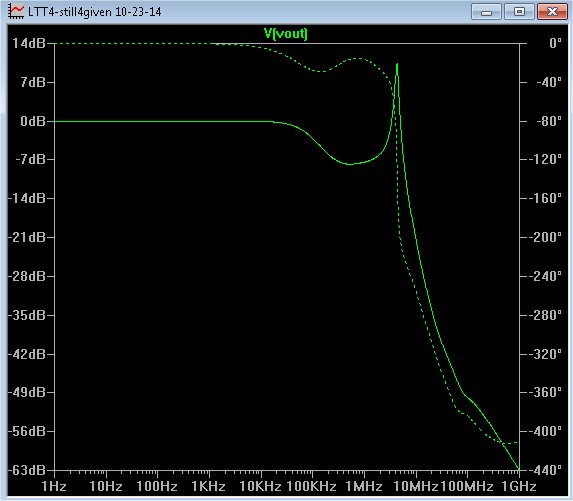573x501 pixels.
Task: Click the 0° label on phase axis
Action: 555,43
